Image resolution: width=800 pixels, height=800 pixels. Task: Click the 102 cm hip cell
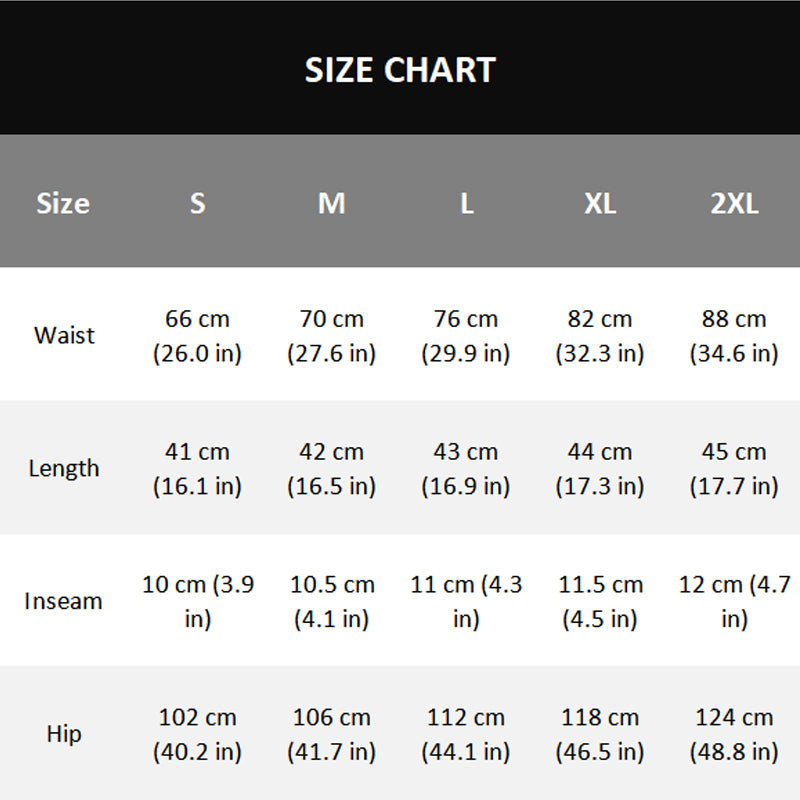(x=197, y=734)
